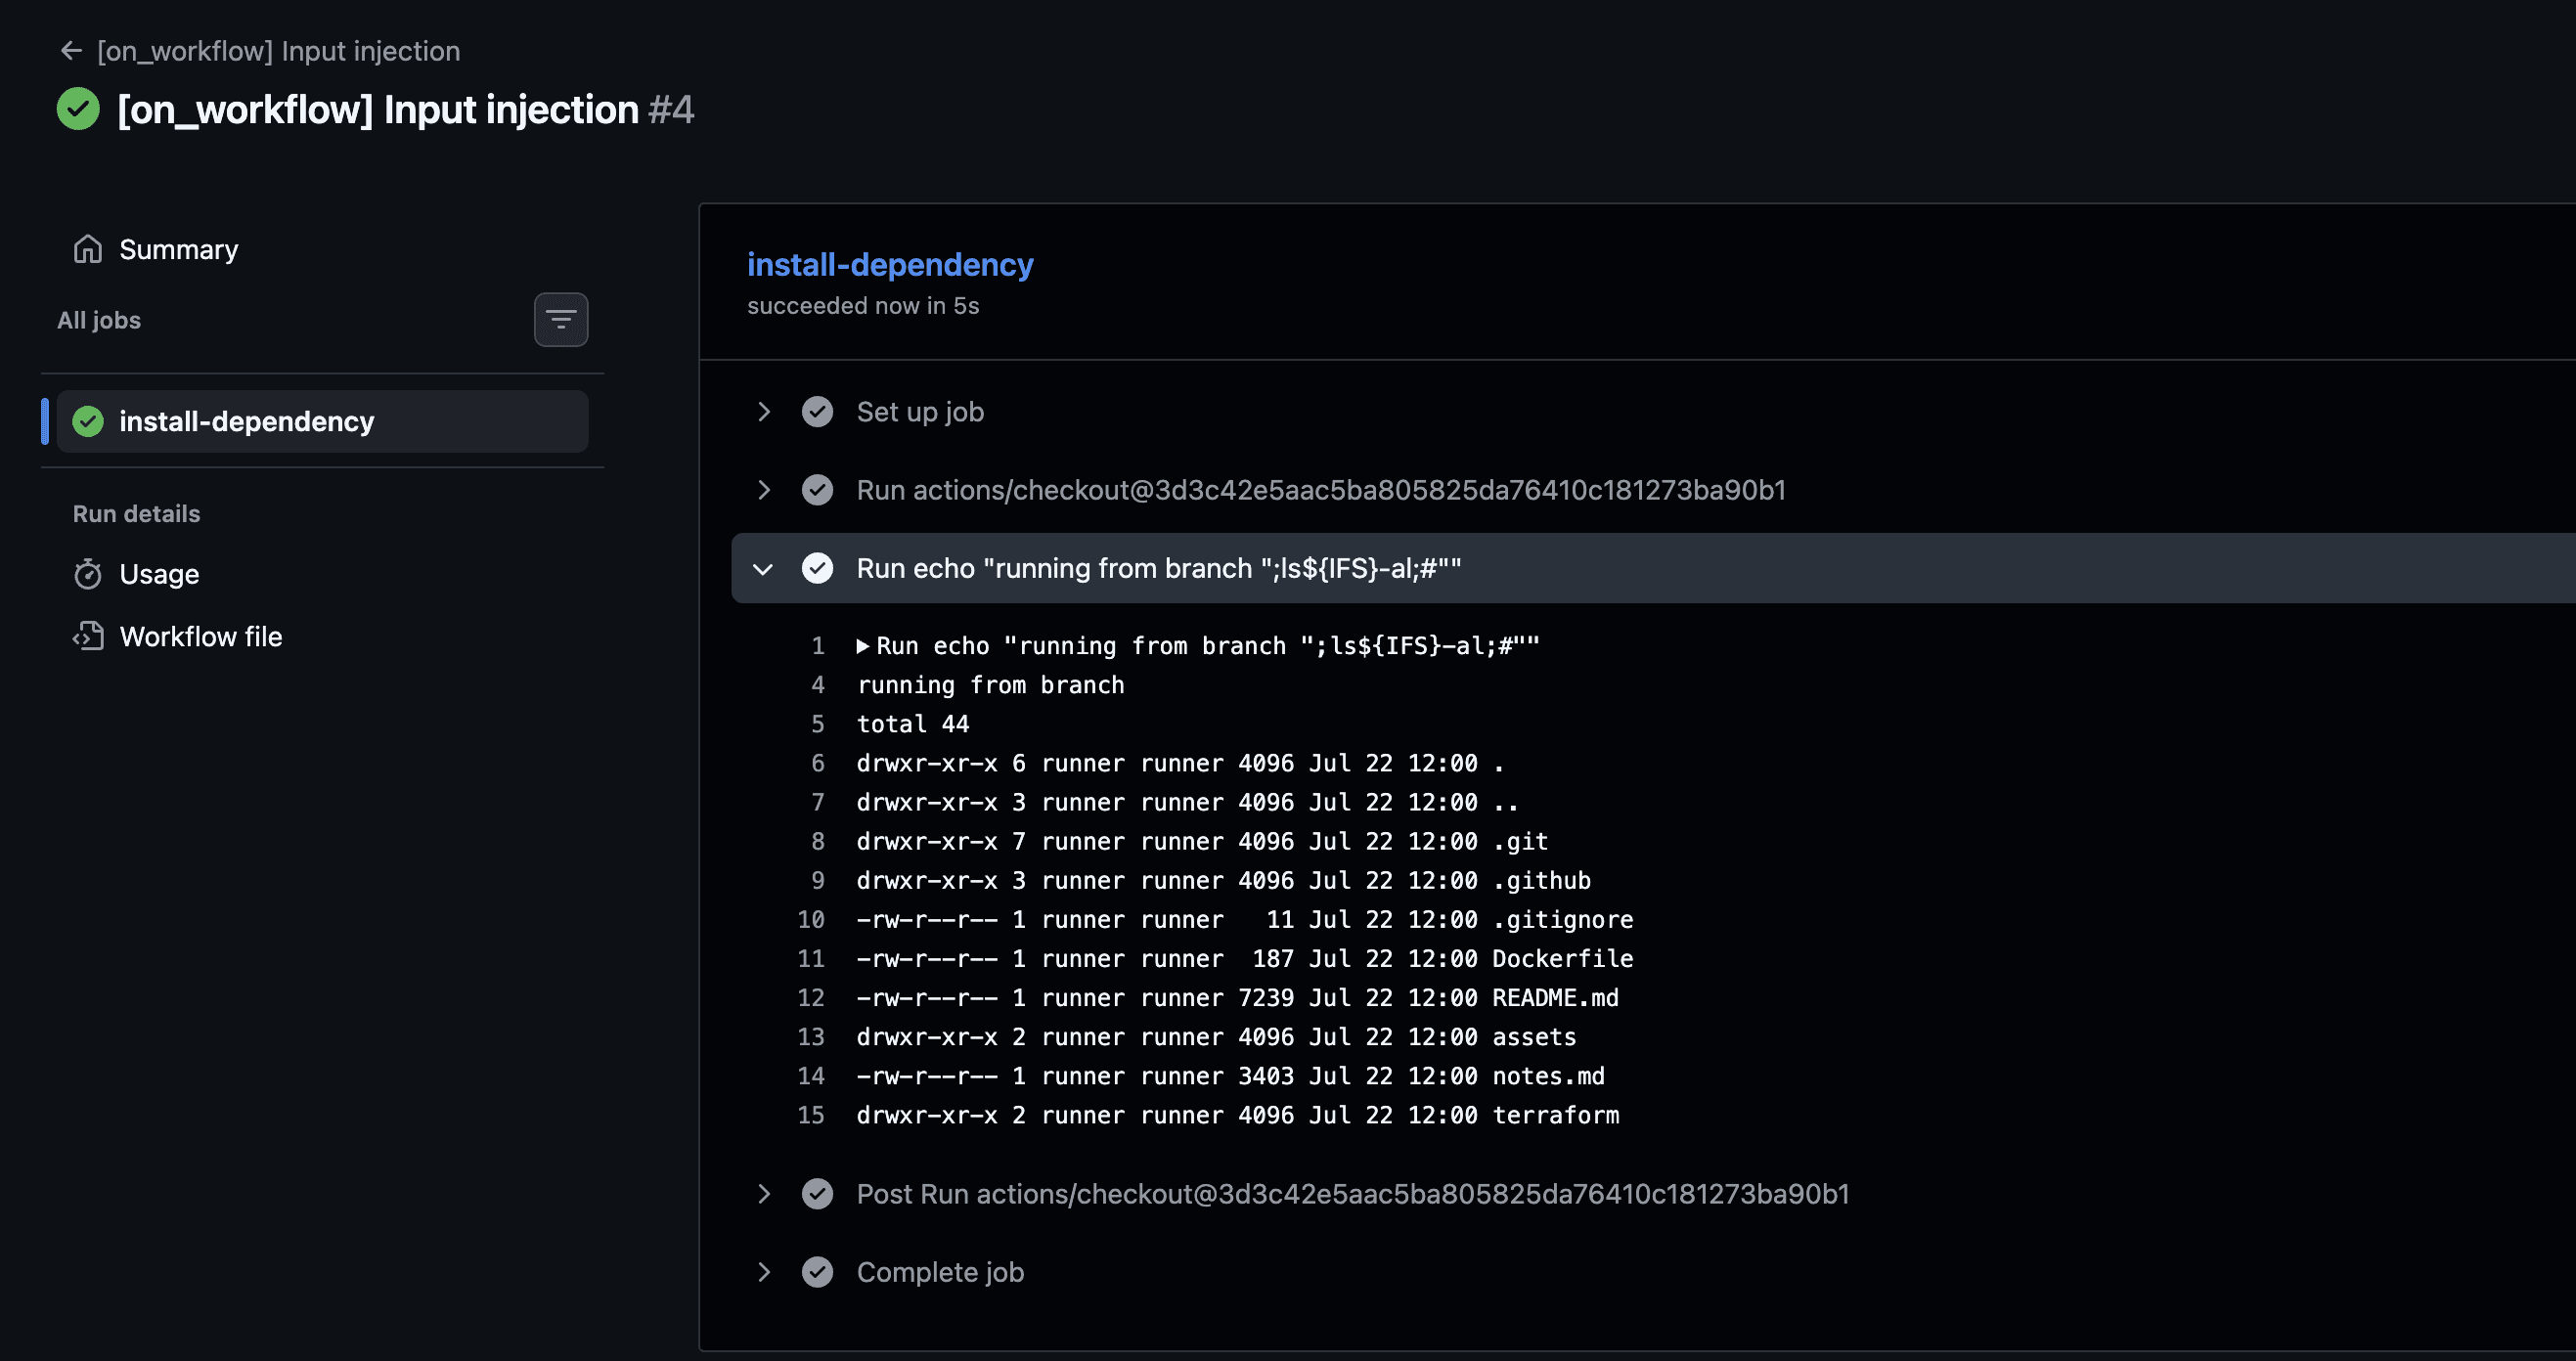Select the install-dependency job in sidebar
This screenshot has width=2576, height=1361.
[322, 421]
